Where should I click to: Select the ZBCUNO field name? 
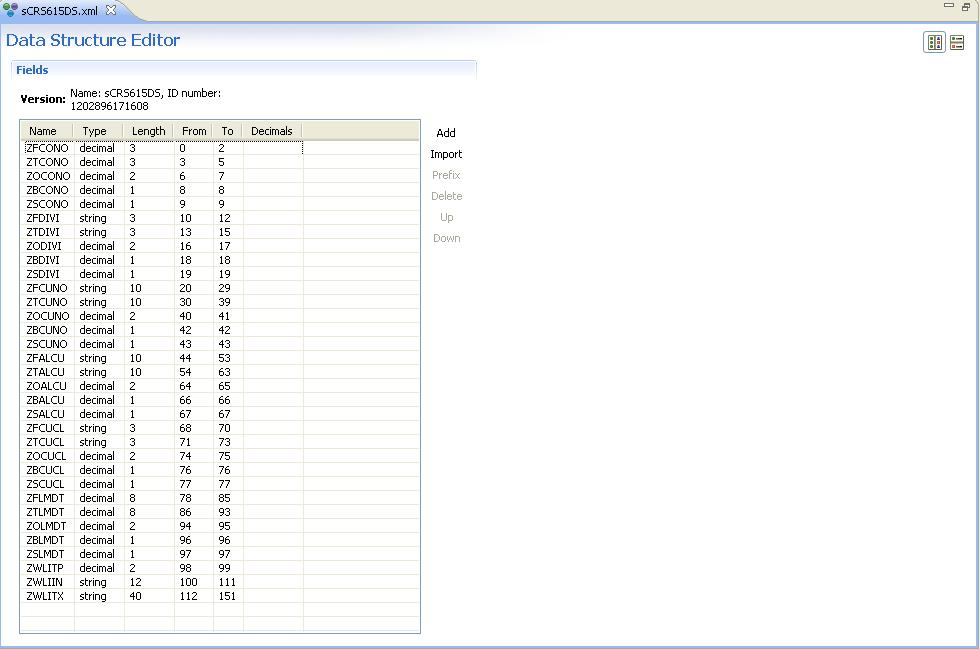46,330
